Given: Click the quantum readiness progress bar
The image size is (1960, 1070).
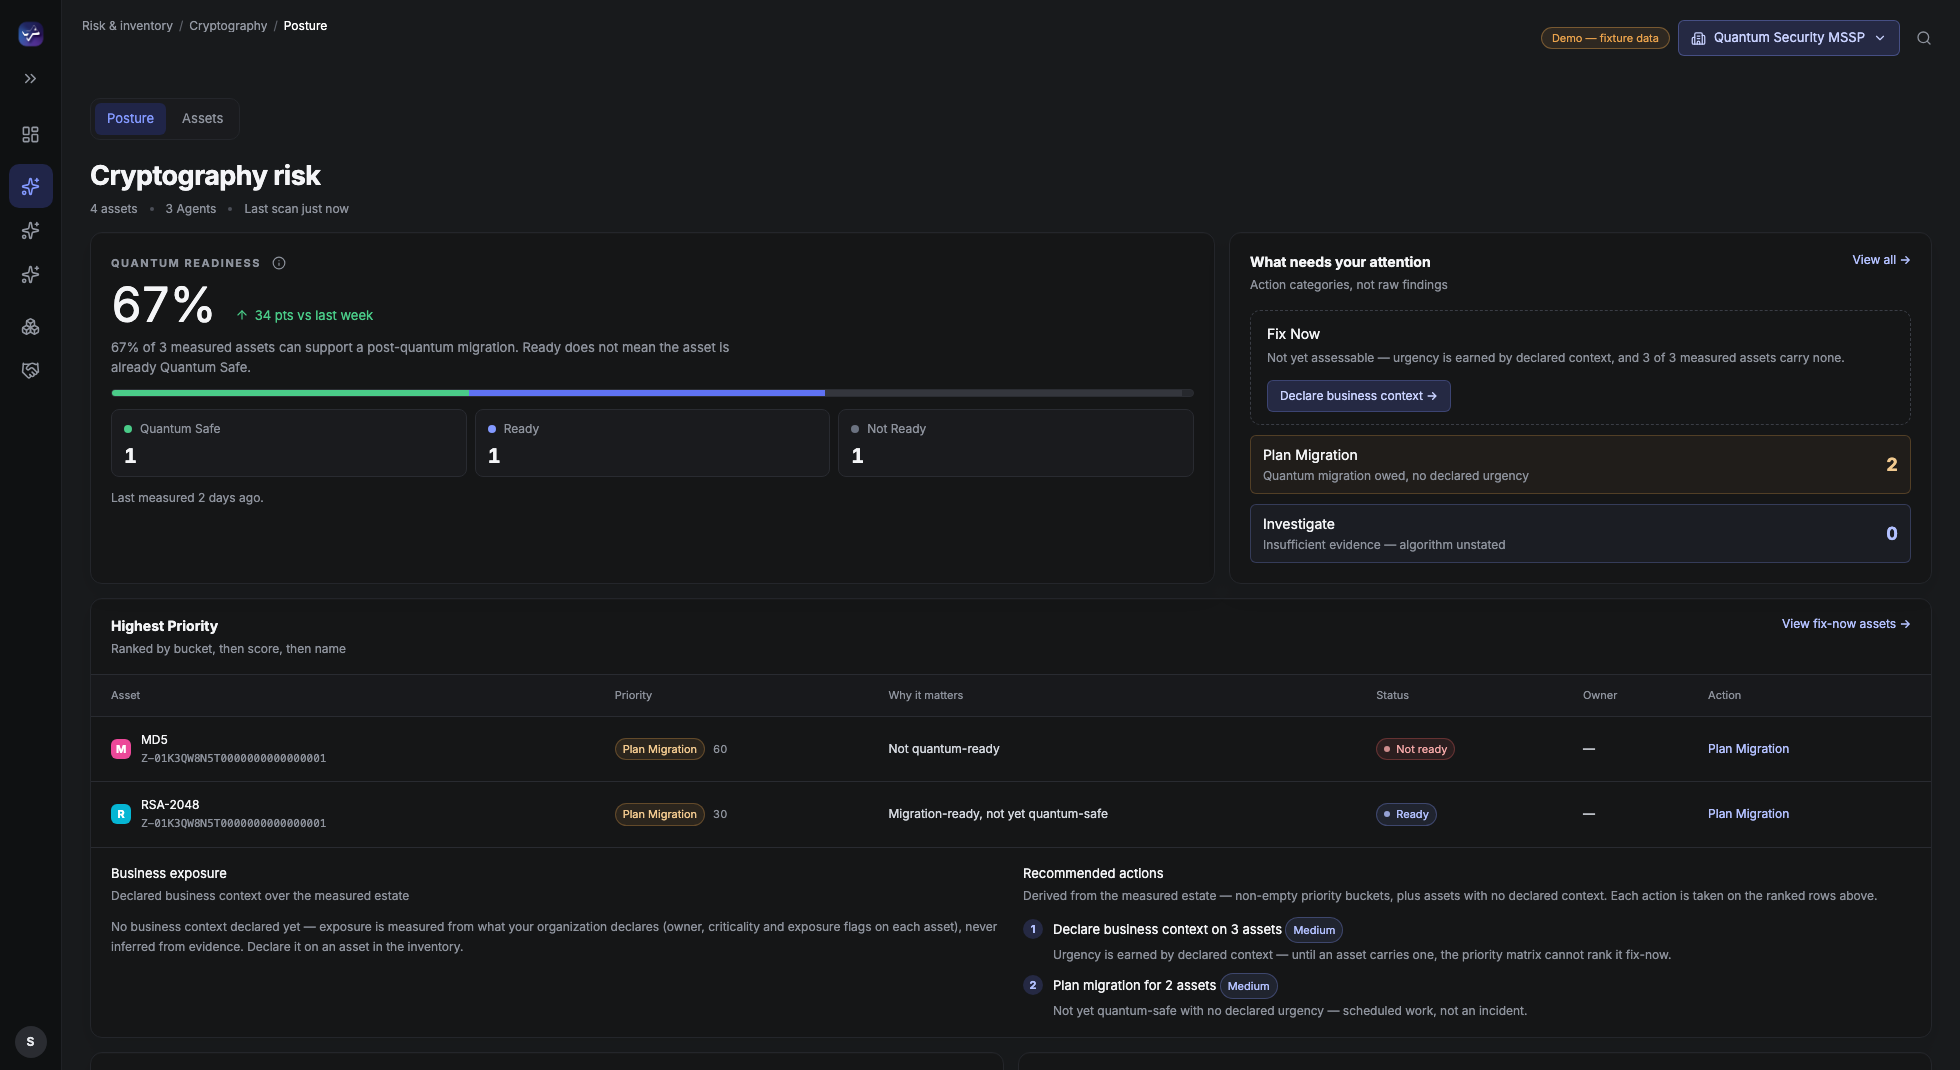Looking at the screenshot, I should pyautogui.click(x=652, y=393).
